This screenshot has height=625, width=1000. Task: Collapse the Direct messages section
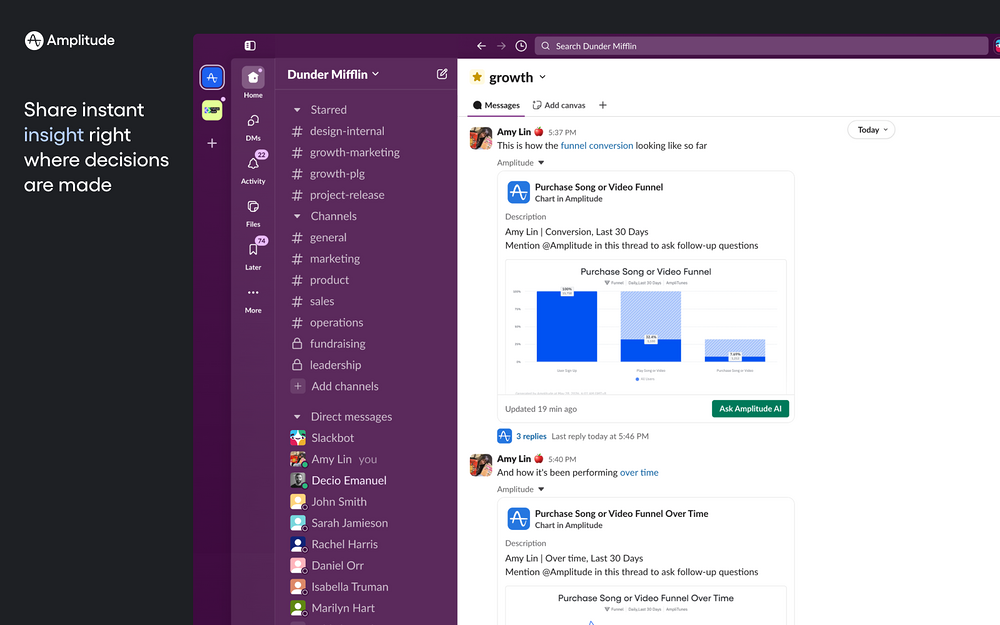point(297,416)
